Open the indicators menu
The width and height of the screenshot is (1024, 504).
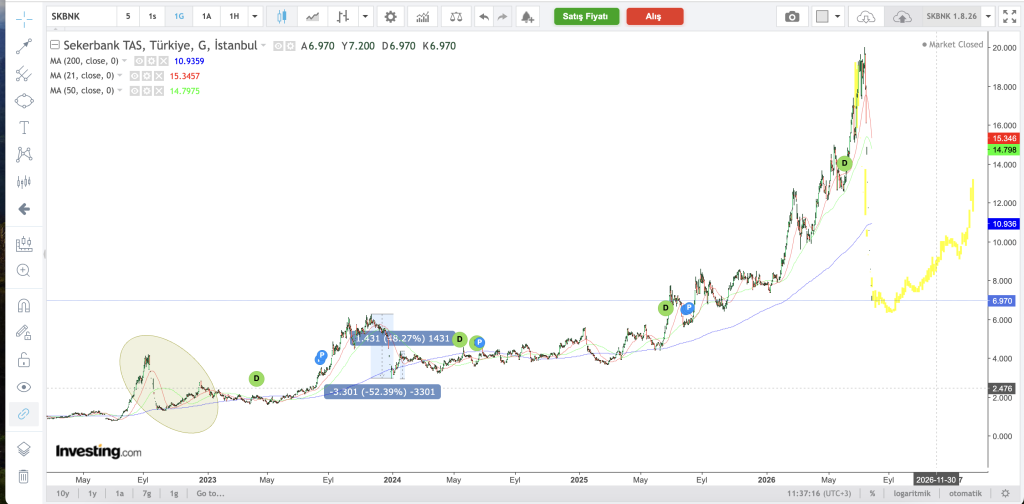click(423, 16)
